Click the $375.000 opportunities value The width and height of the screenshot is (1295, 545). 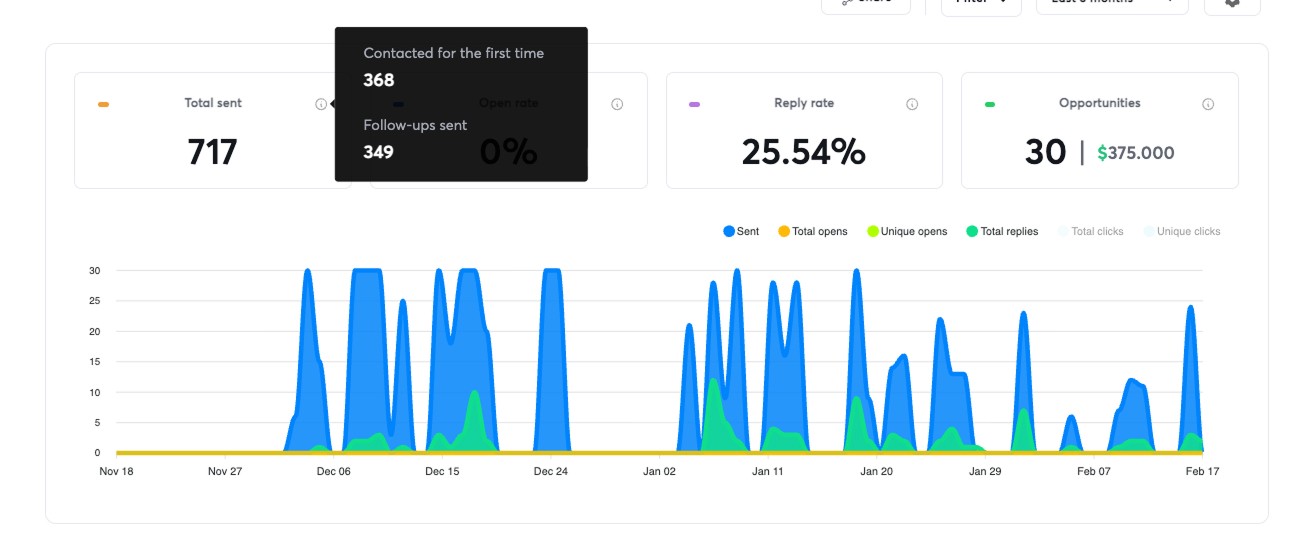pyautogui.click(x=1136, y=153)
